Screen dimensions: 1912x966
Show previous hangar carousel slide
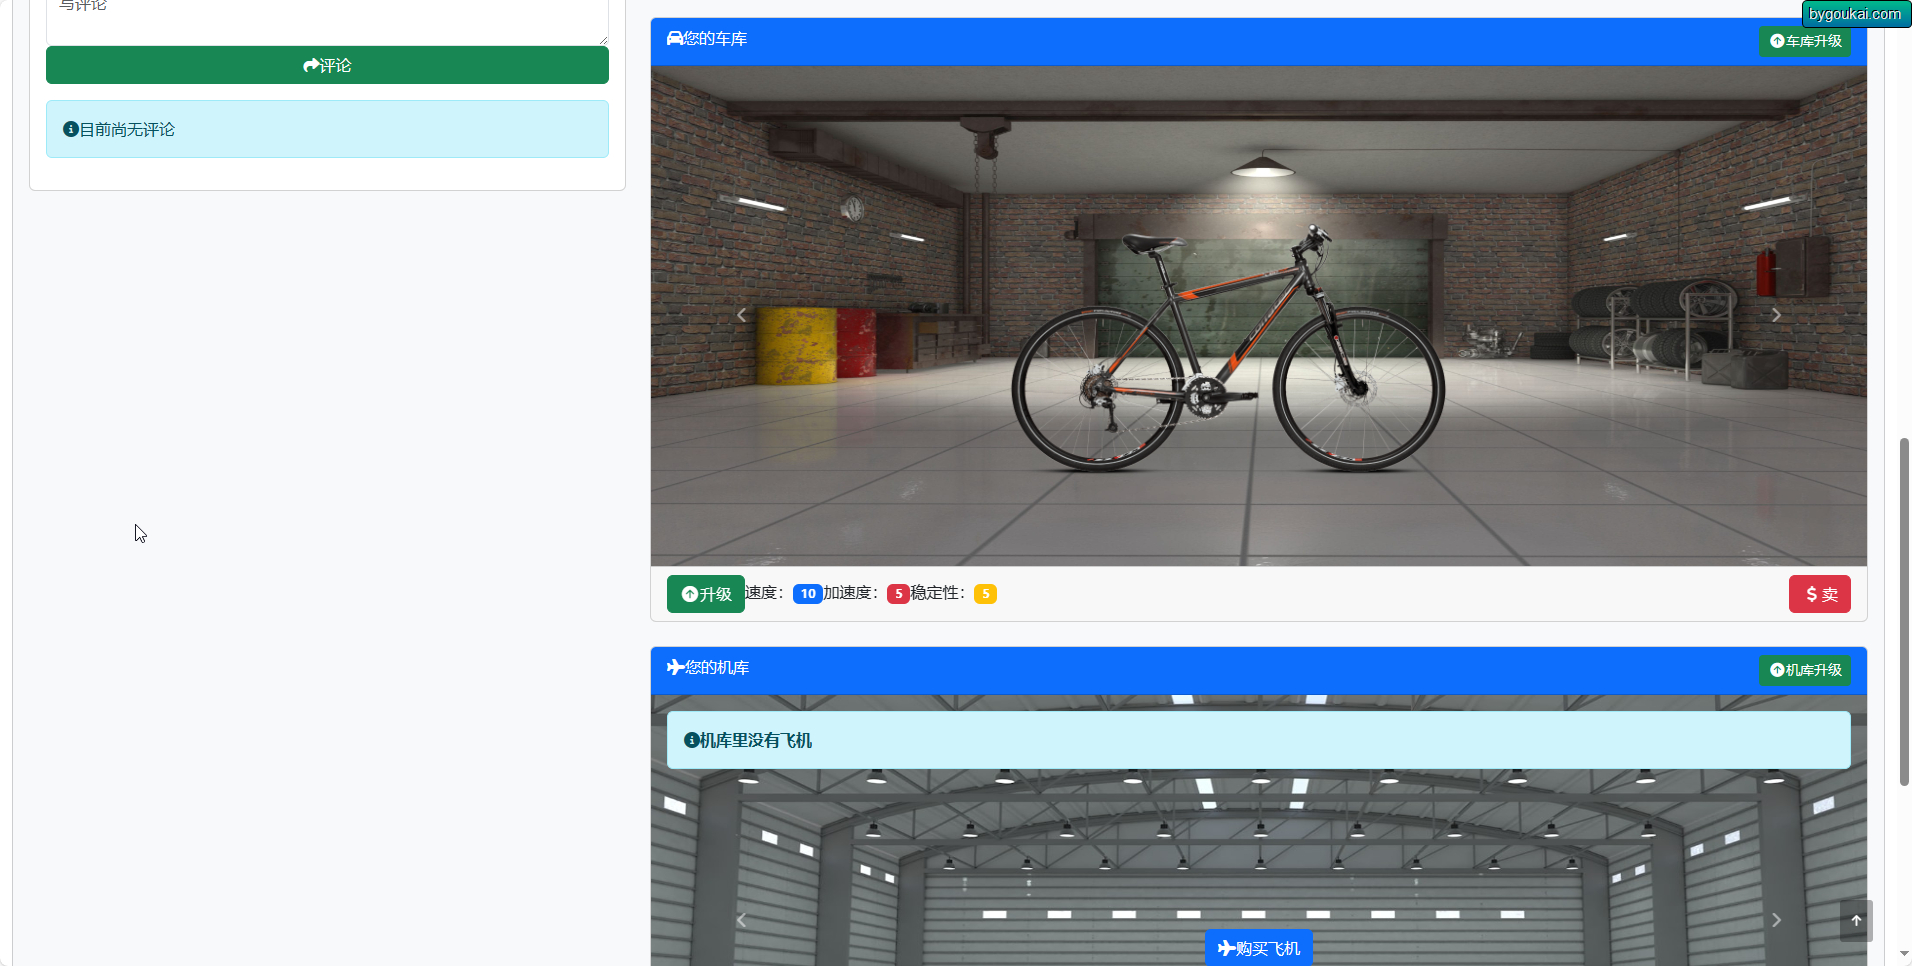[x=741, y=920]
